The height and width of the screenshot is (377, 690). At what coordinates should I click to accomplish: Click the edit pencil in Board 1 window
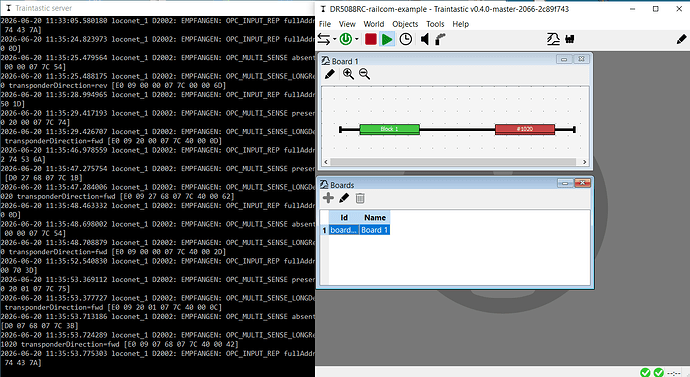click(330, 74)
